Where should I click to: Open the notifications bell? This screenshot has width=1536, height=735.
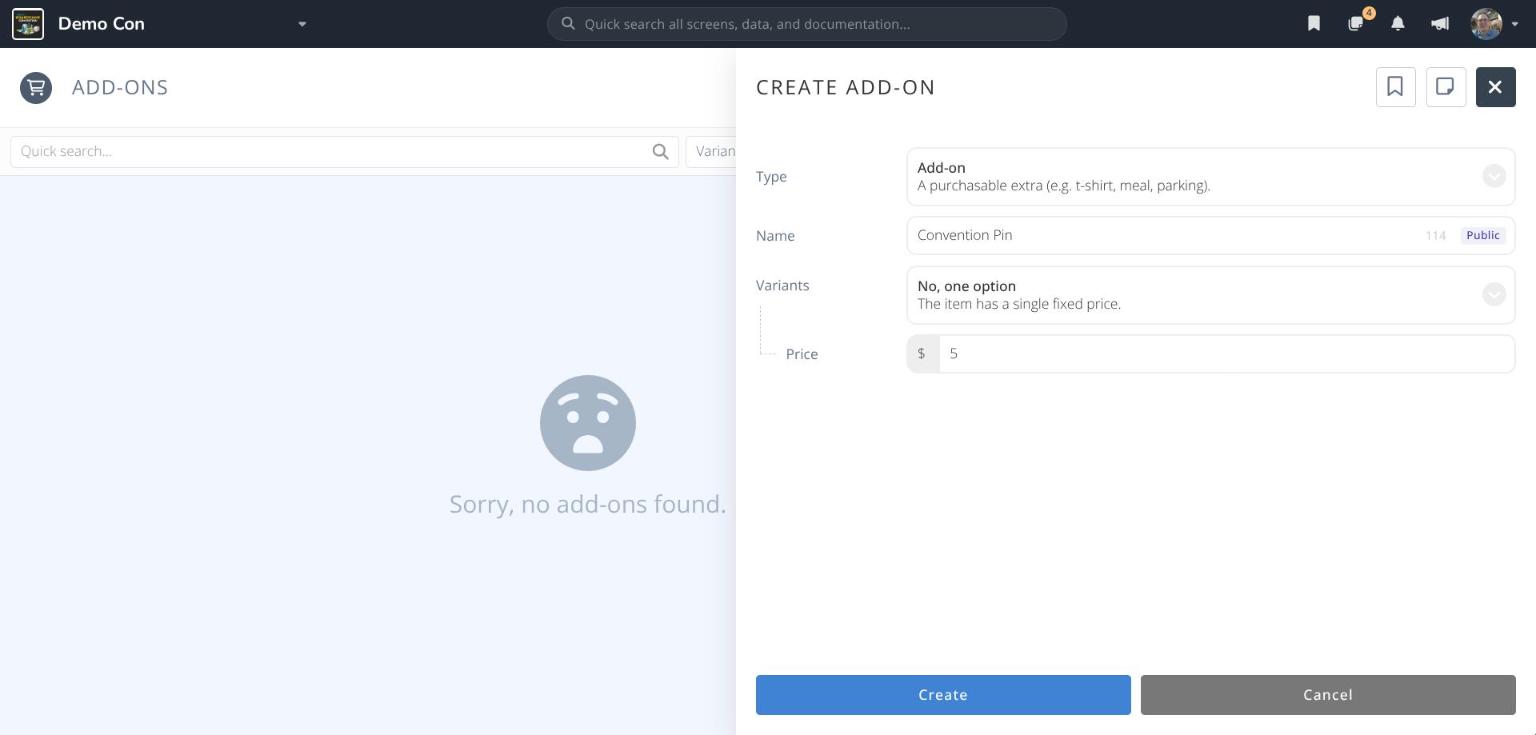[x=1398, y=24]
